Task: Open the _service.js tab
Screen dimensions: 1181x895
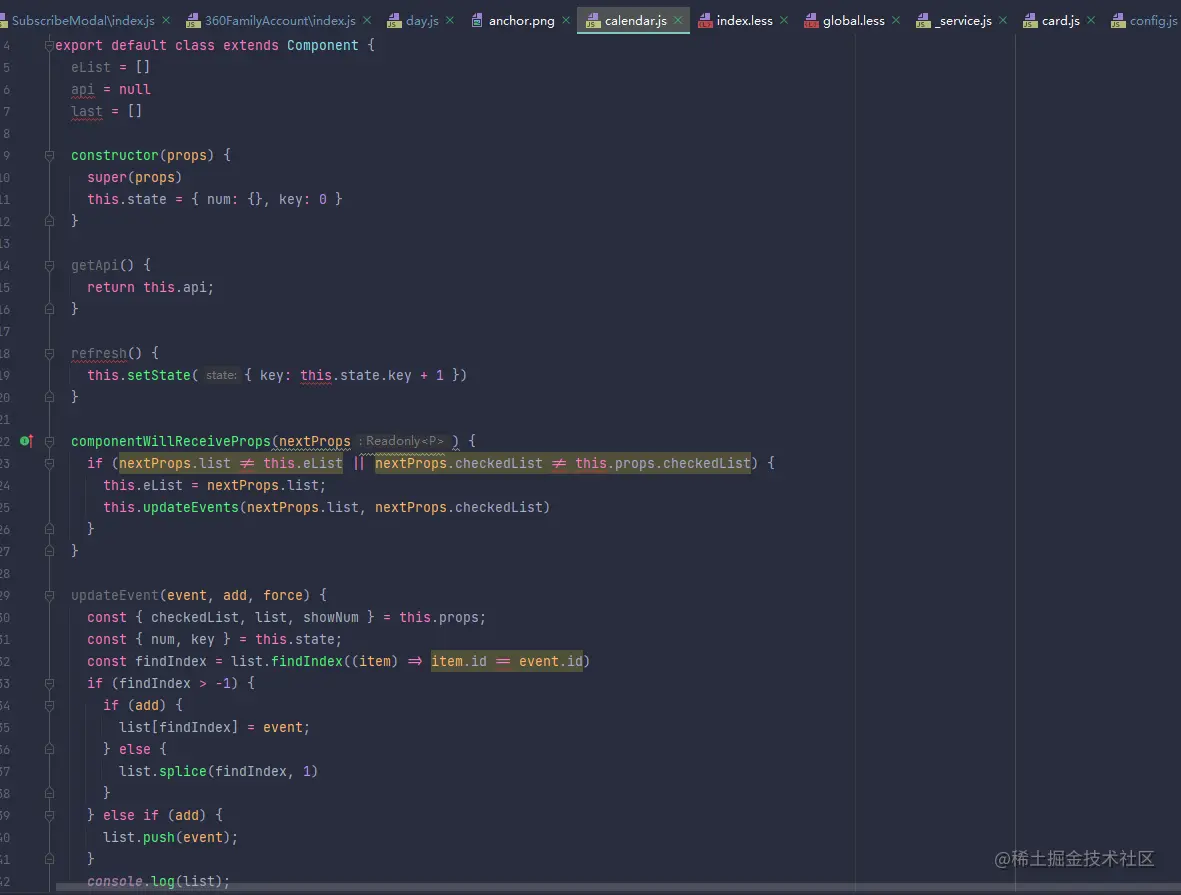Action: coord(963,20)
